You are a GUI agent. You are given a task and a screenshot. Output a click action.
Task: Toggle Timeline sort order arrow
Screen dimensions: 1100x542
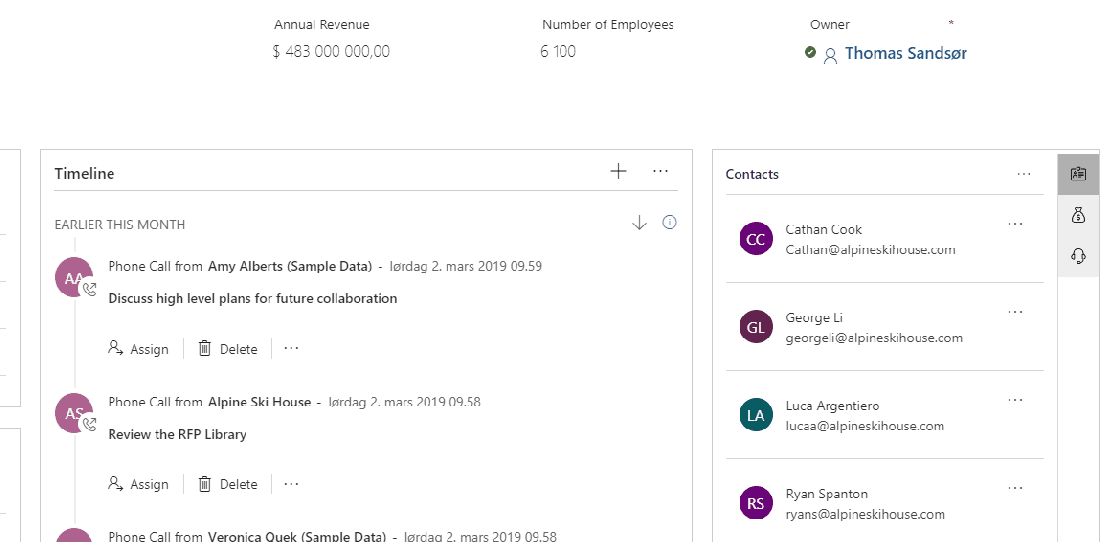coord(640,223)
